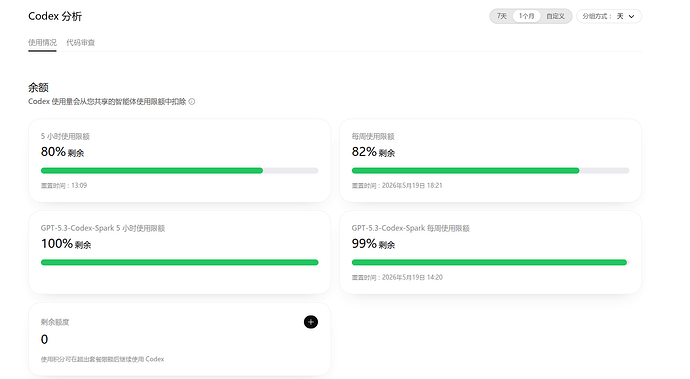Switch to the 代码审查 tab

pos(81,43)
